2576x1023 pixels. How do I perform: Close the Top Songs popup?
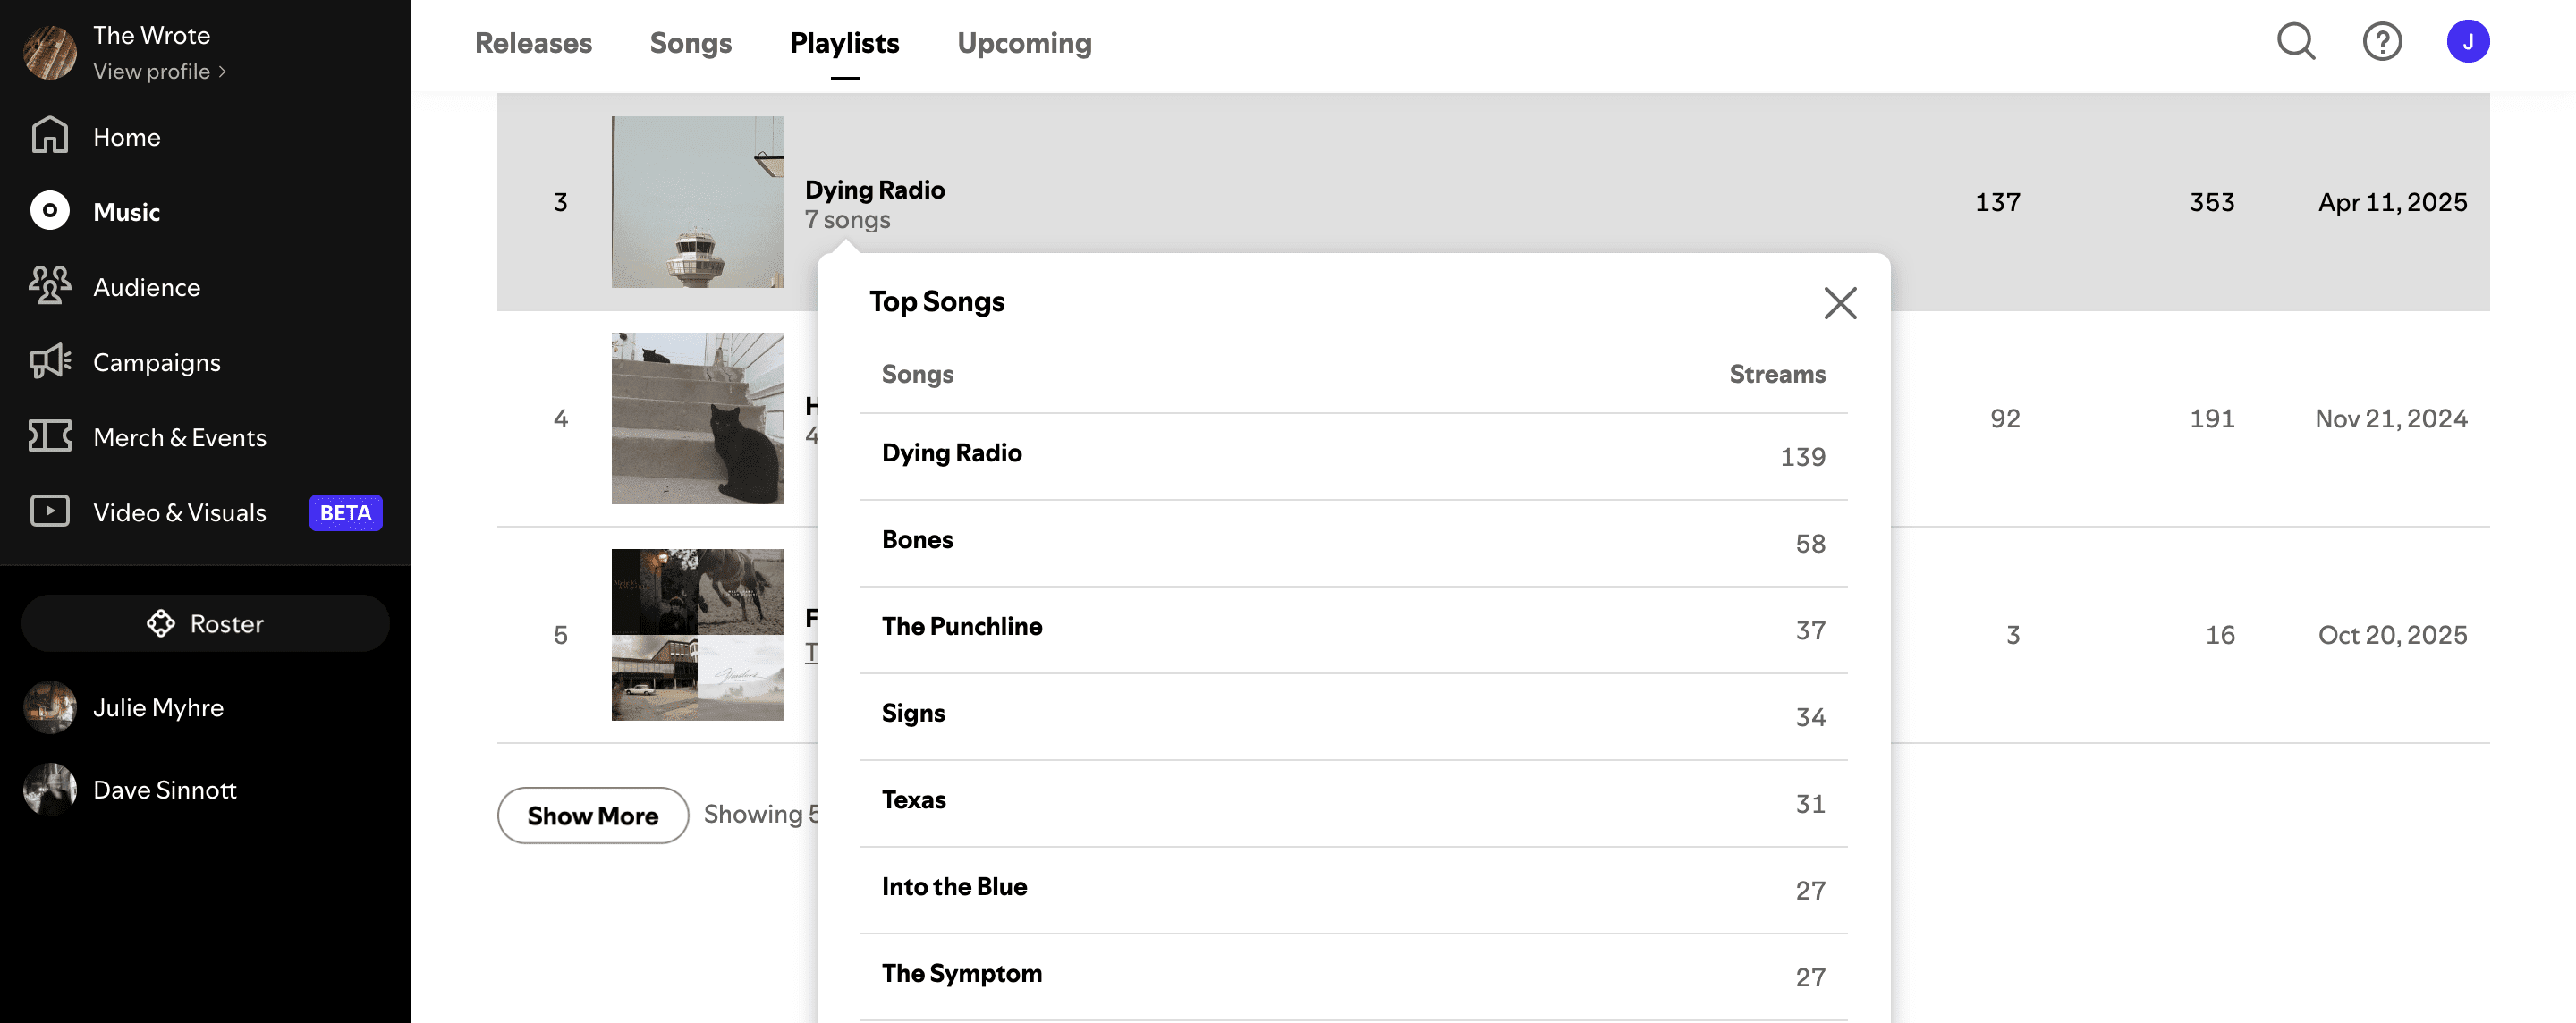point(1839,303)
